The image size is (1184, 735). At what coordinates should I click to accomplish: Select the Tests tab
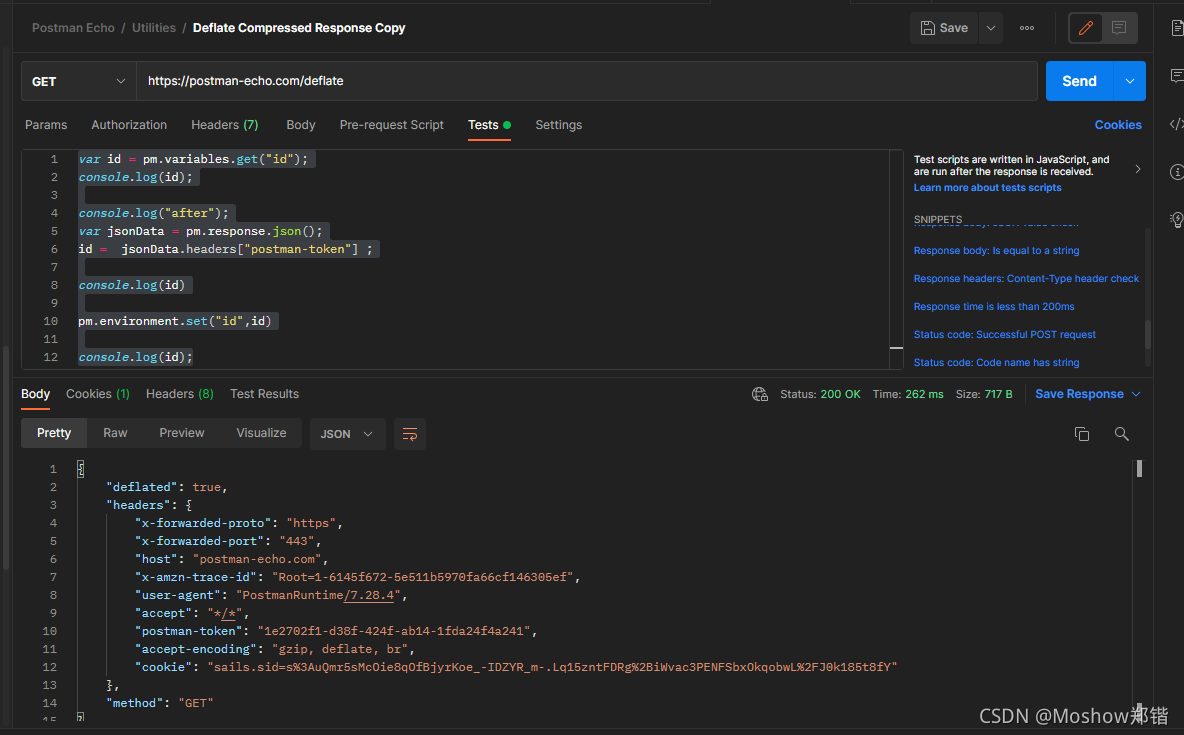(489, 125)
